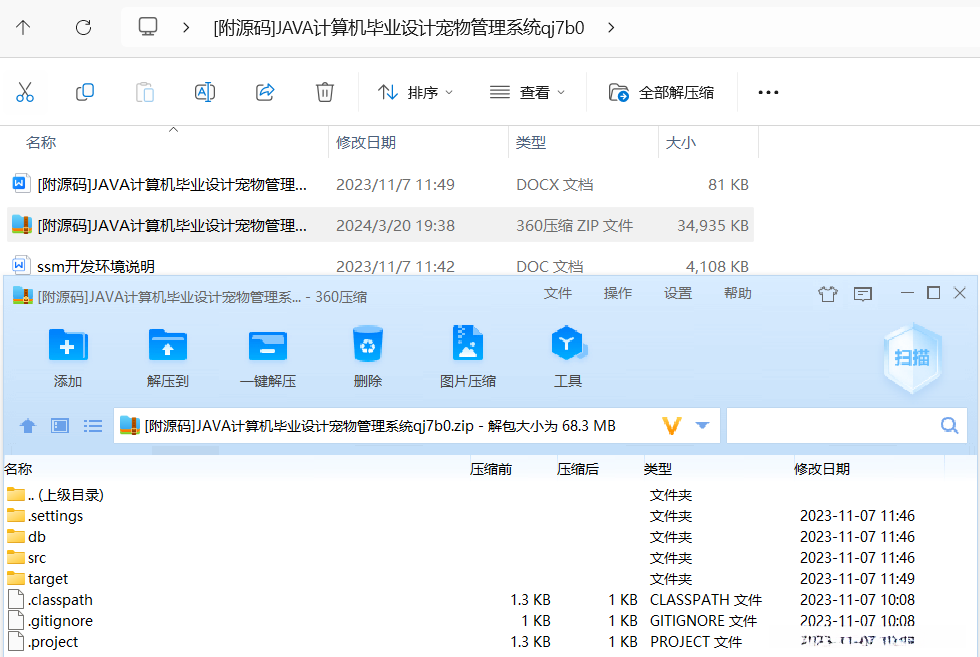
Task: Click the 解压到 extract to icon
Action: [168, 356]
